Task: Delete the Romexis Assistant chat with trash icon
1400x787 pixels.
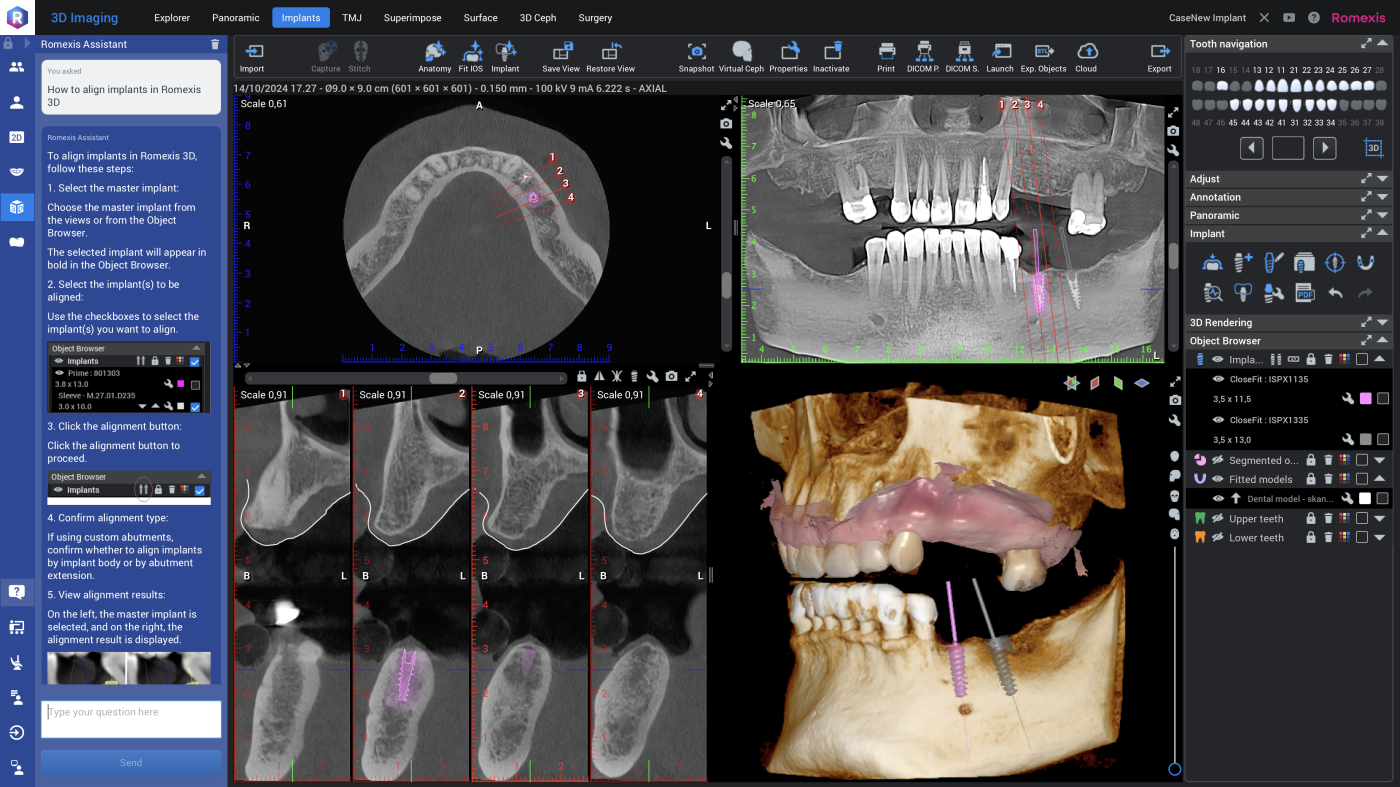Action: click(215, 44)
